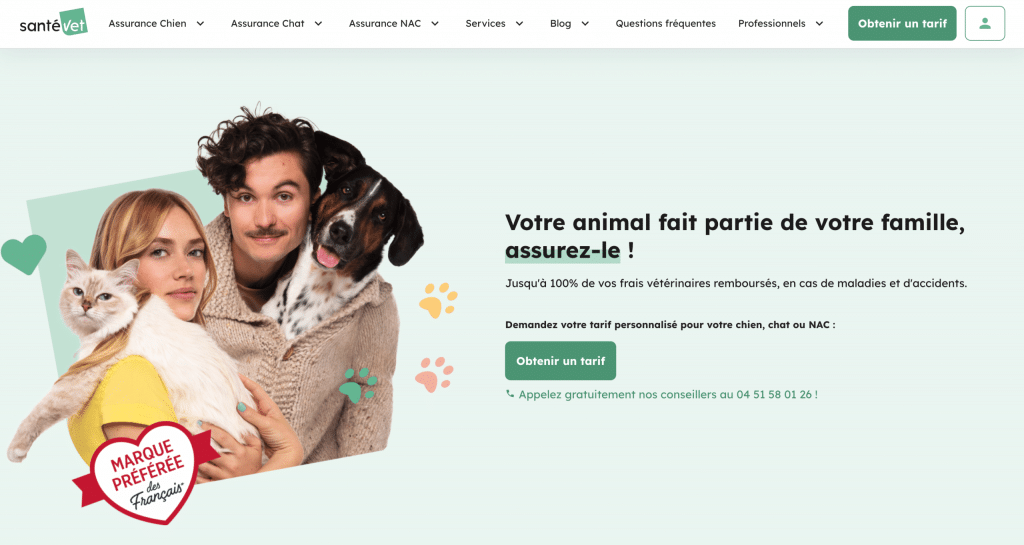Screen dimensions: 1024x545
Task: Click the pink paw print icon
Action: (434, 374)
